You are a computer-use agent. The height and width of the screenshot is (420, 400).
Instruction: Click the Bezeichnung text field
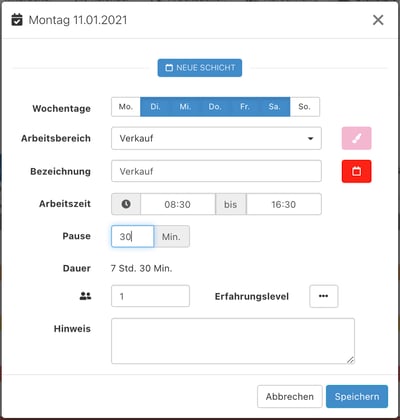(x=216, y=171)
